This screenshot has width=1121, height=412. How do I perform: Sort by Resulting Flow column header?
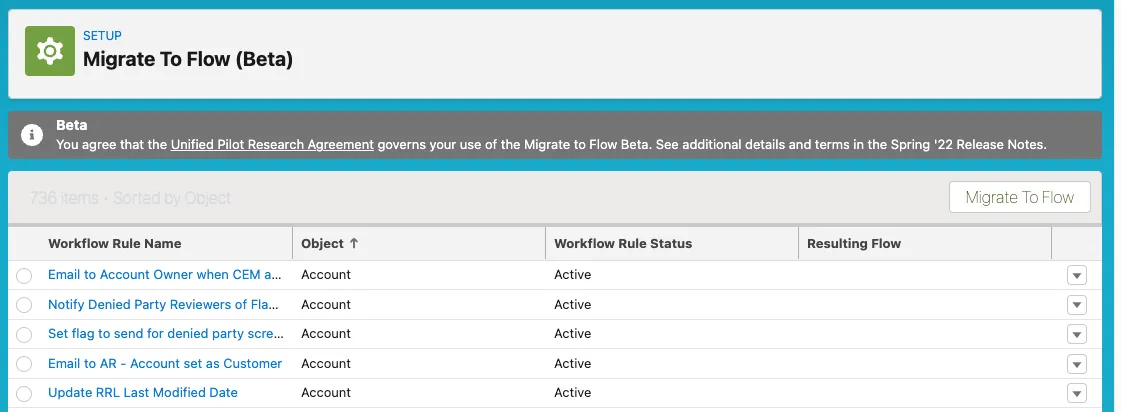(854, 243)
